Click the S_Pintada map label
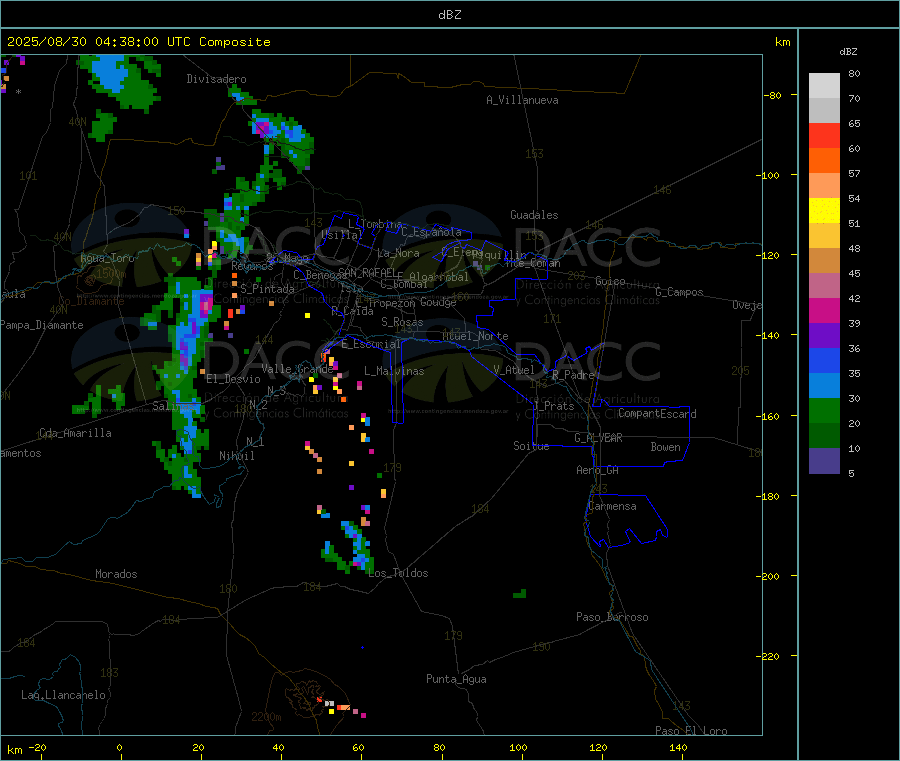 point(267,289)
